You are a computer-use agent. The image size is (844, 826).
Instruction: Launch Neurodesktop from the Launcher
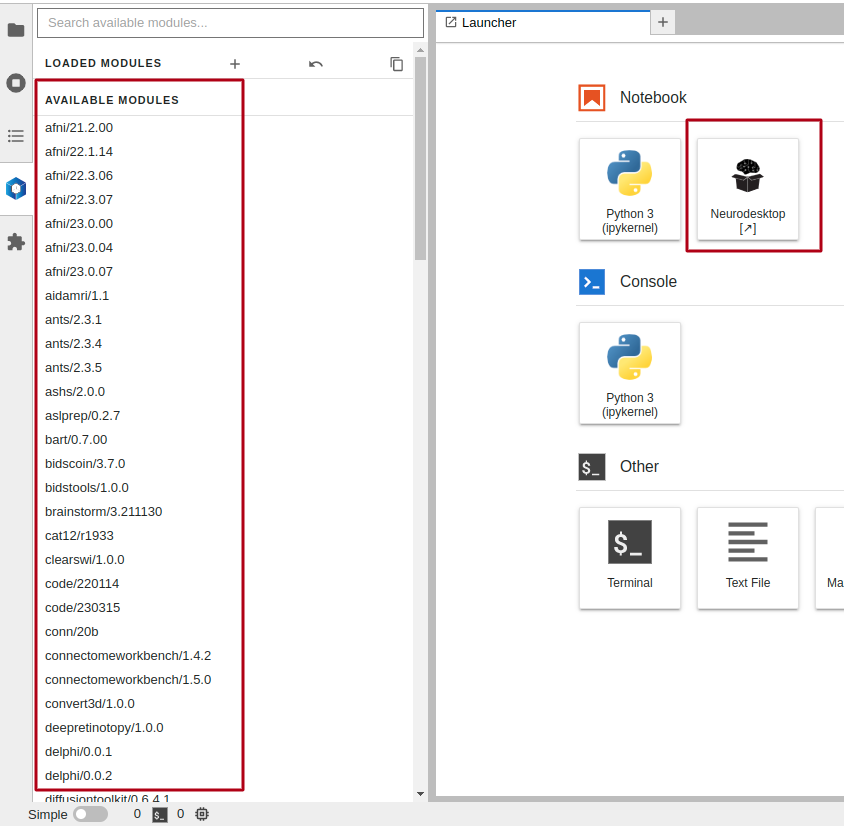[748, 189]
